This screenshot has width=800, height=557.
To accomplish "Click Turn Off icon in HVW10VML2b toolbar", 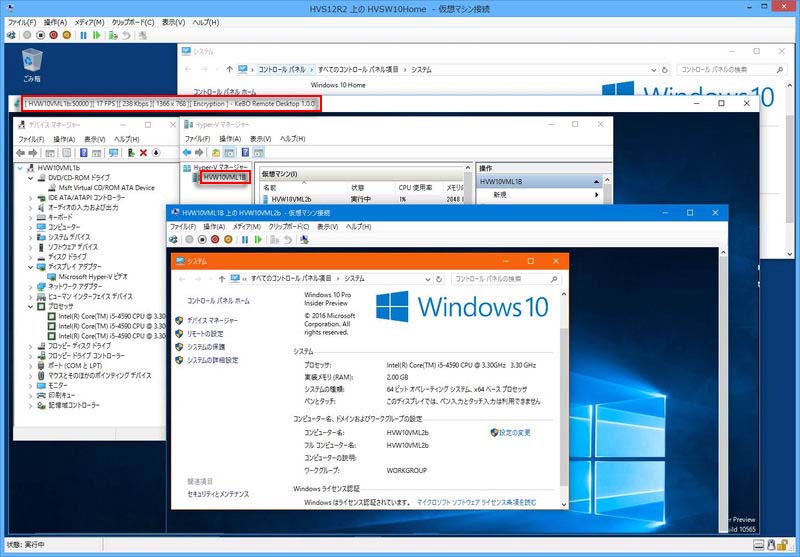I will pyautogui.click(x=202, y=239).
